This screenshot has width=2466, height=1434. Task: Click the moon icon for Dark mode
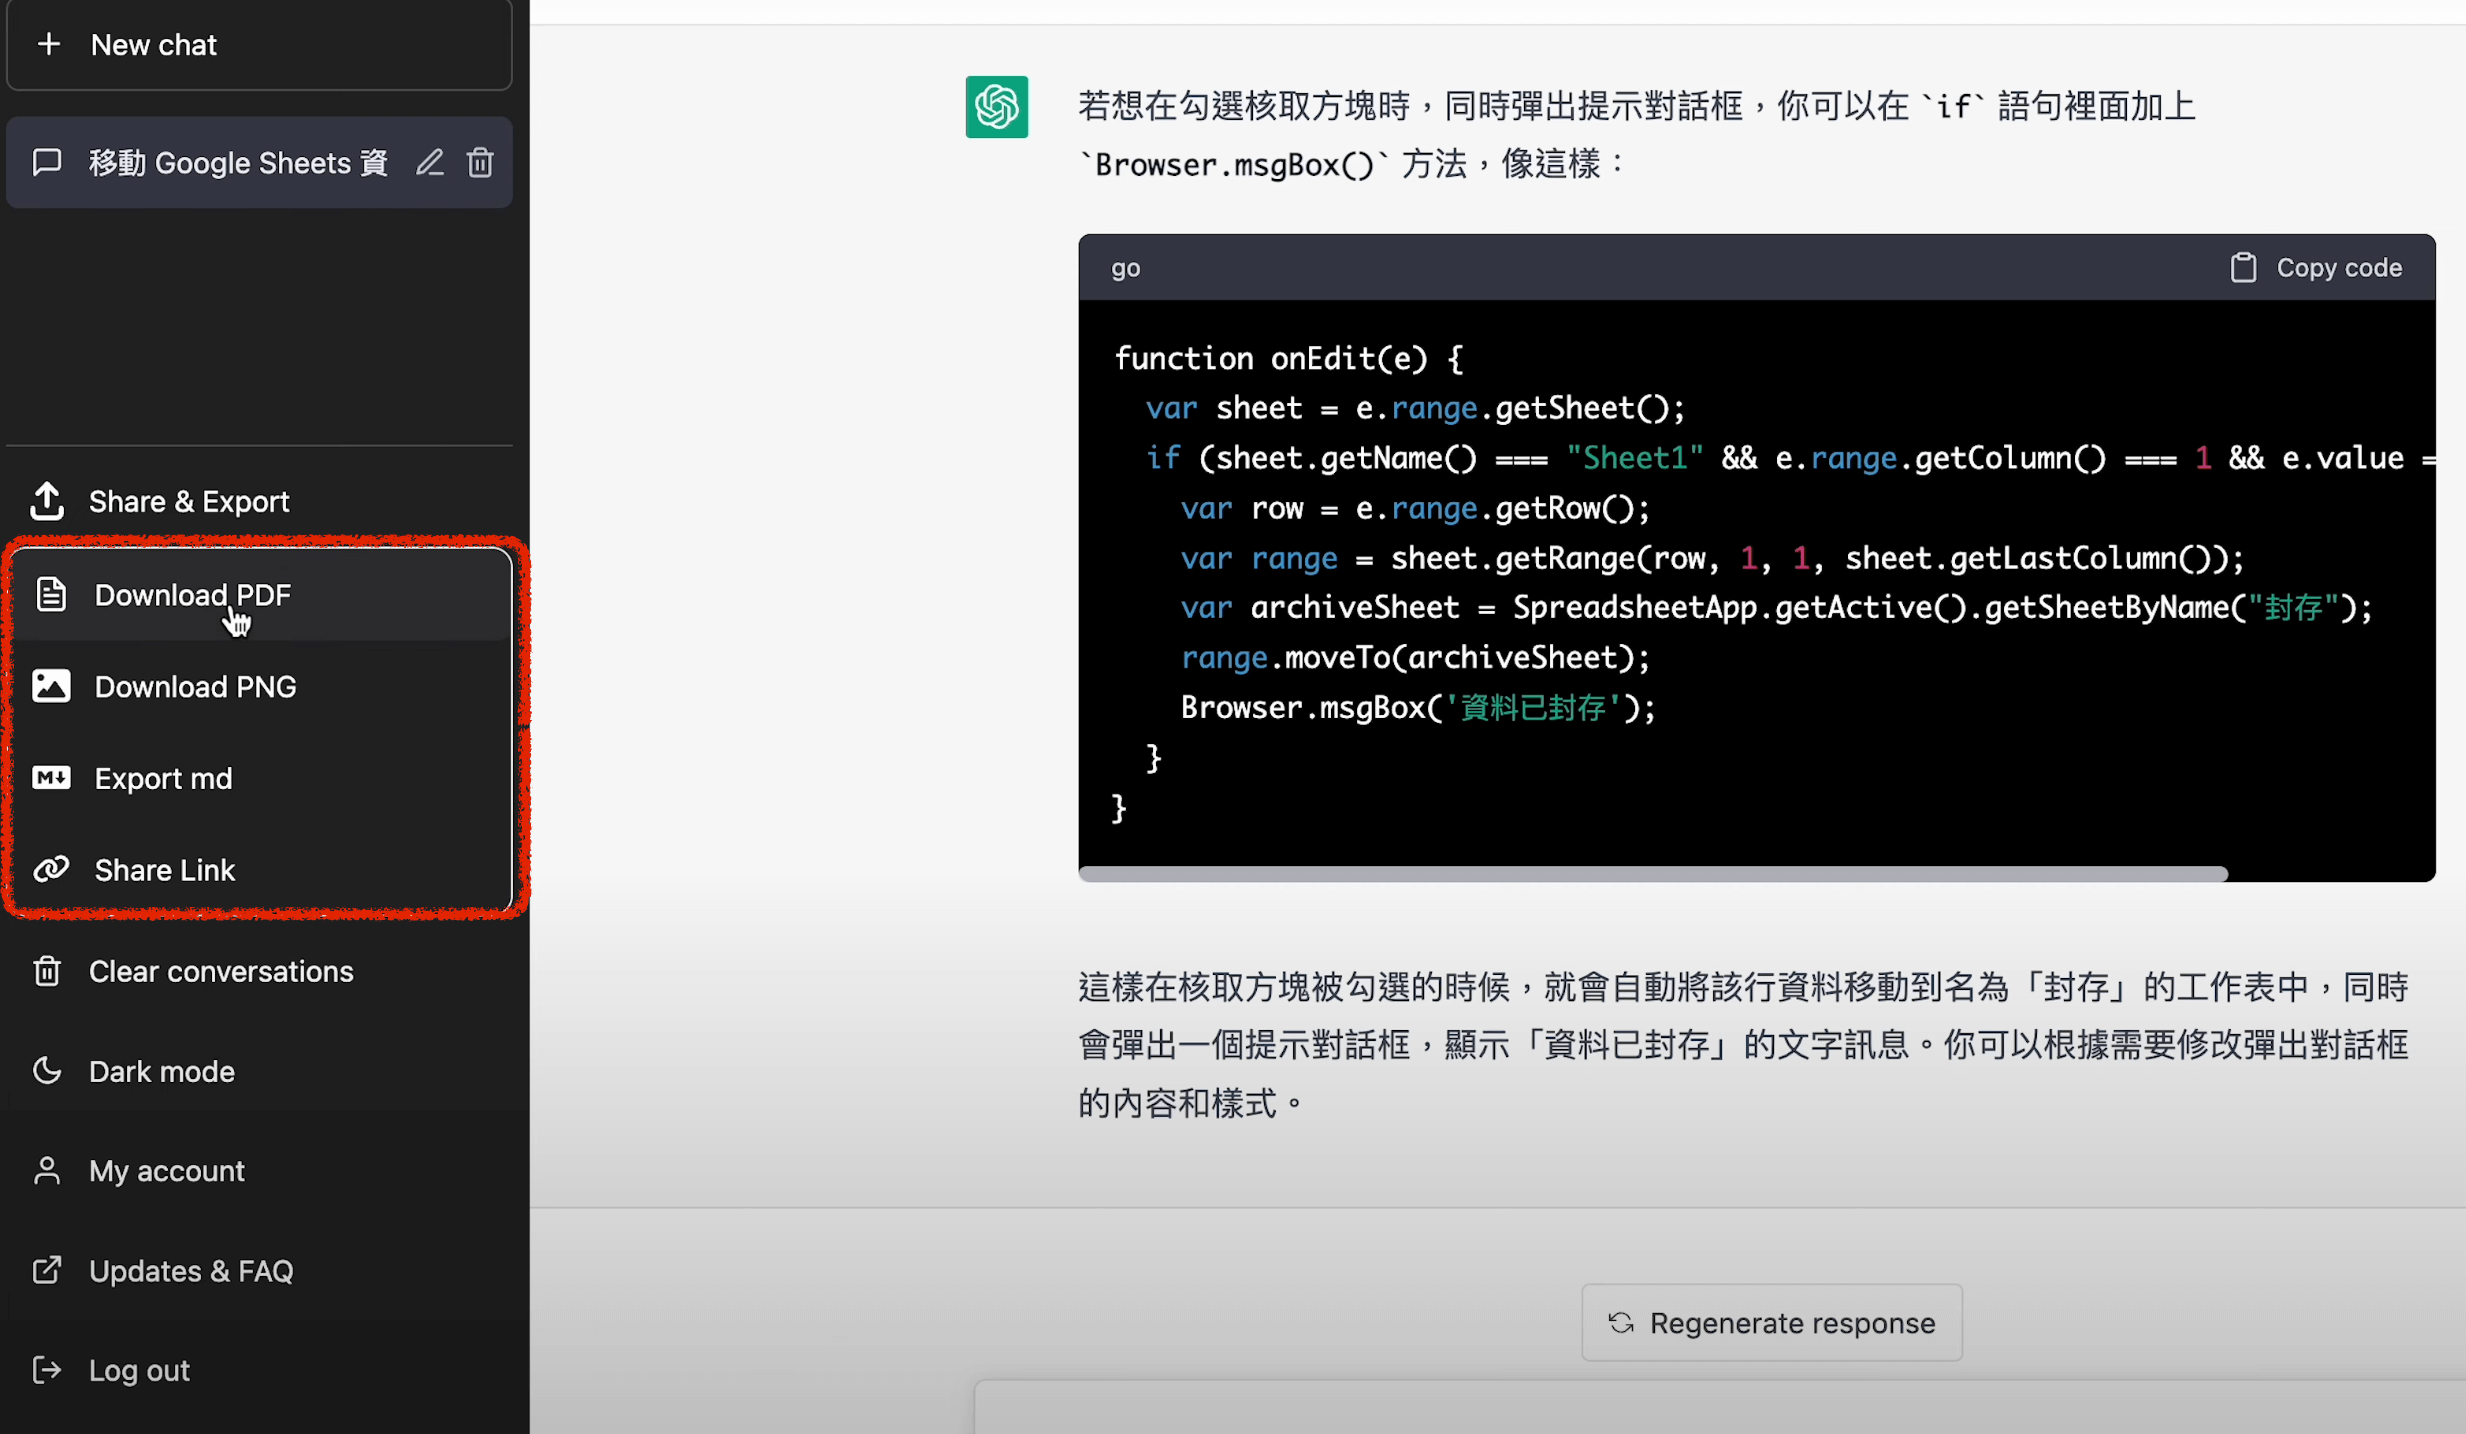click(47, 1071)
